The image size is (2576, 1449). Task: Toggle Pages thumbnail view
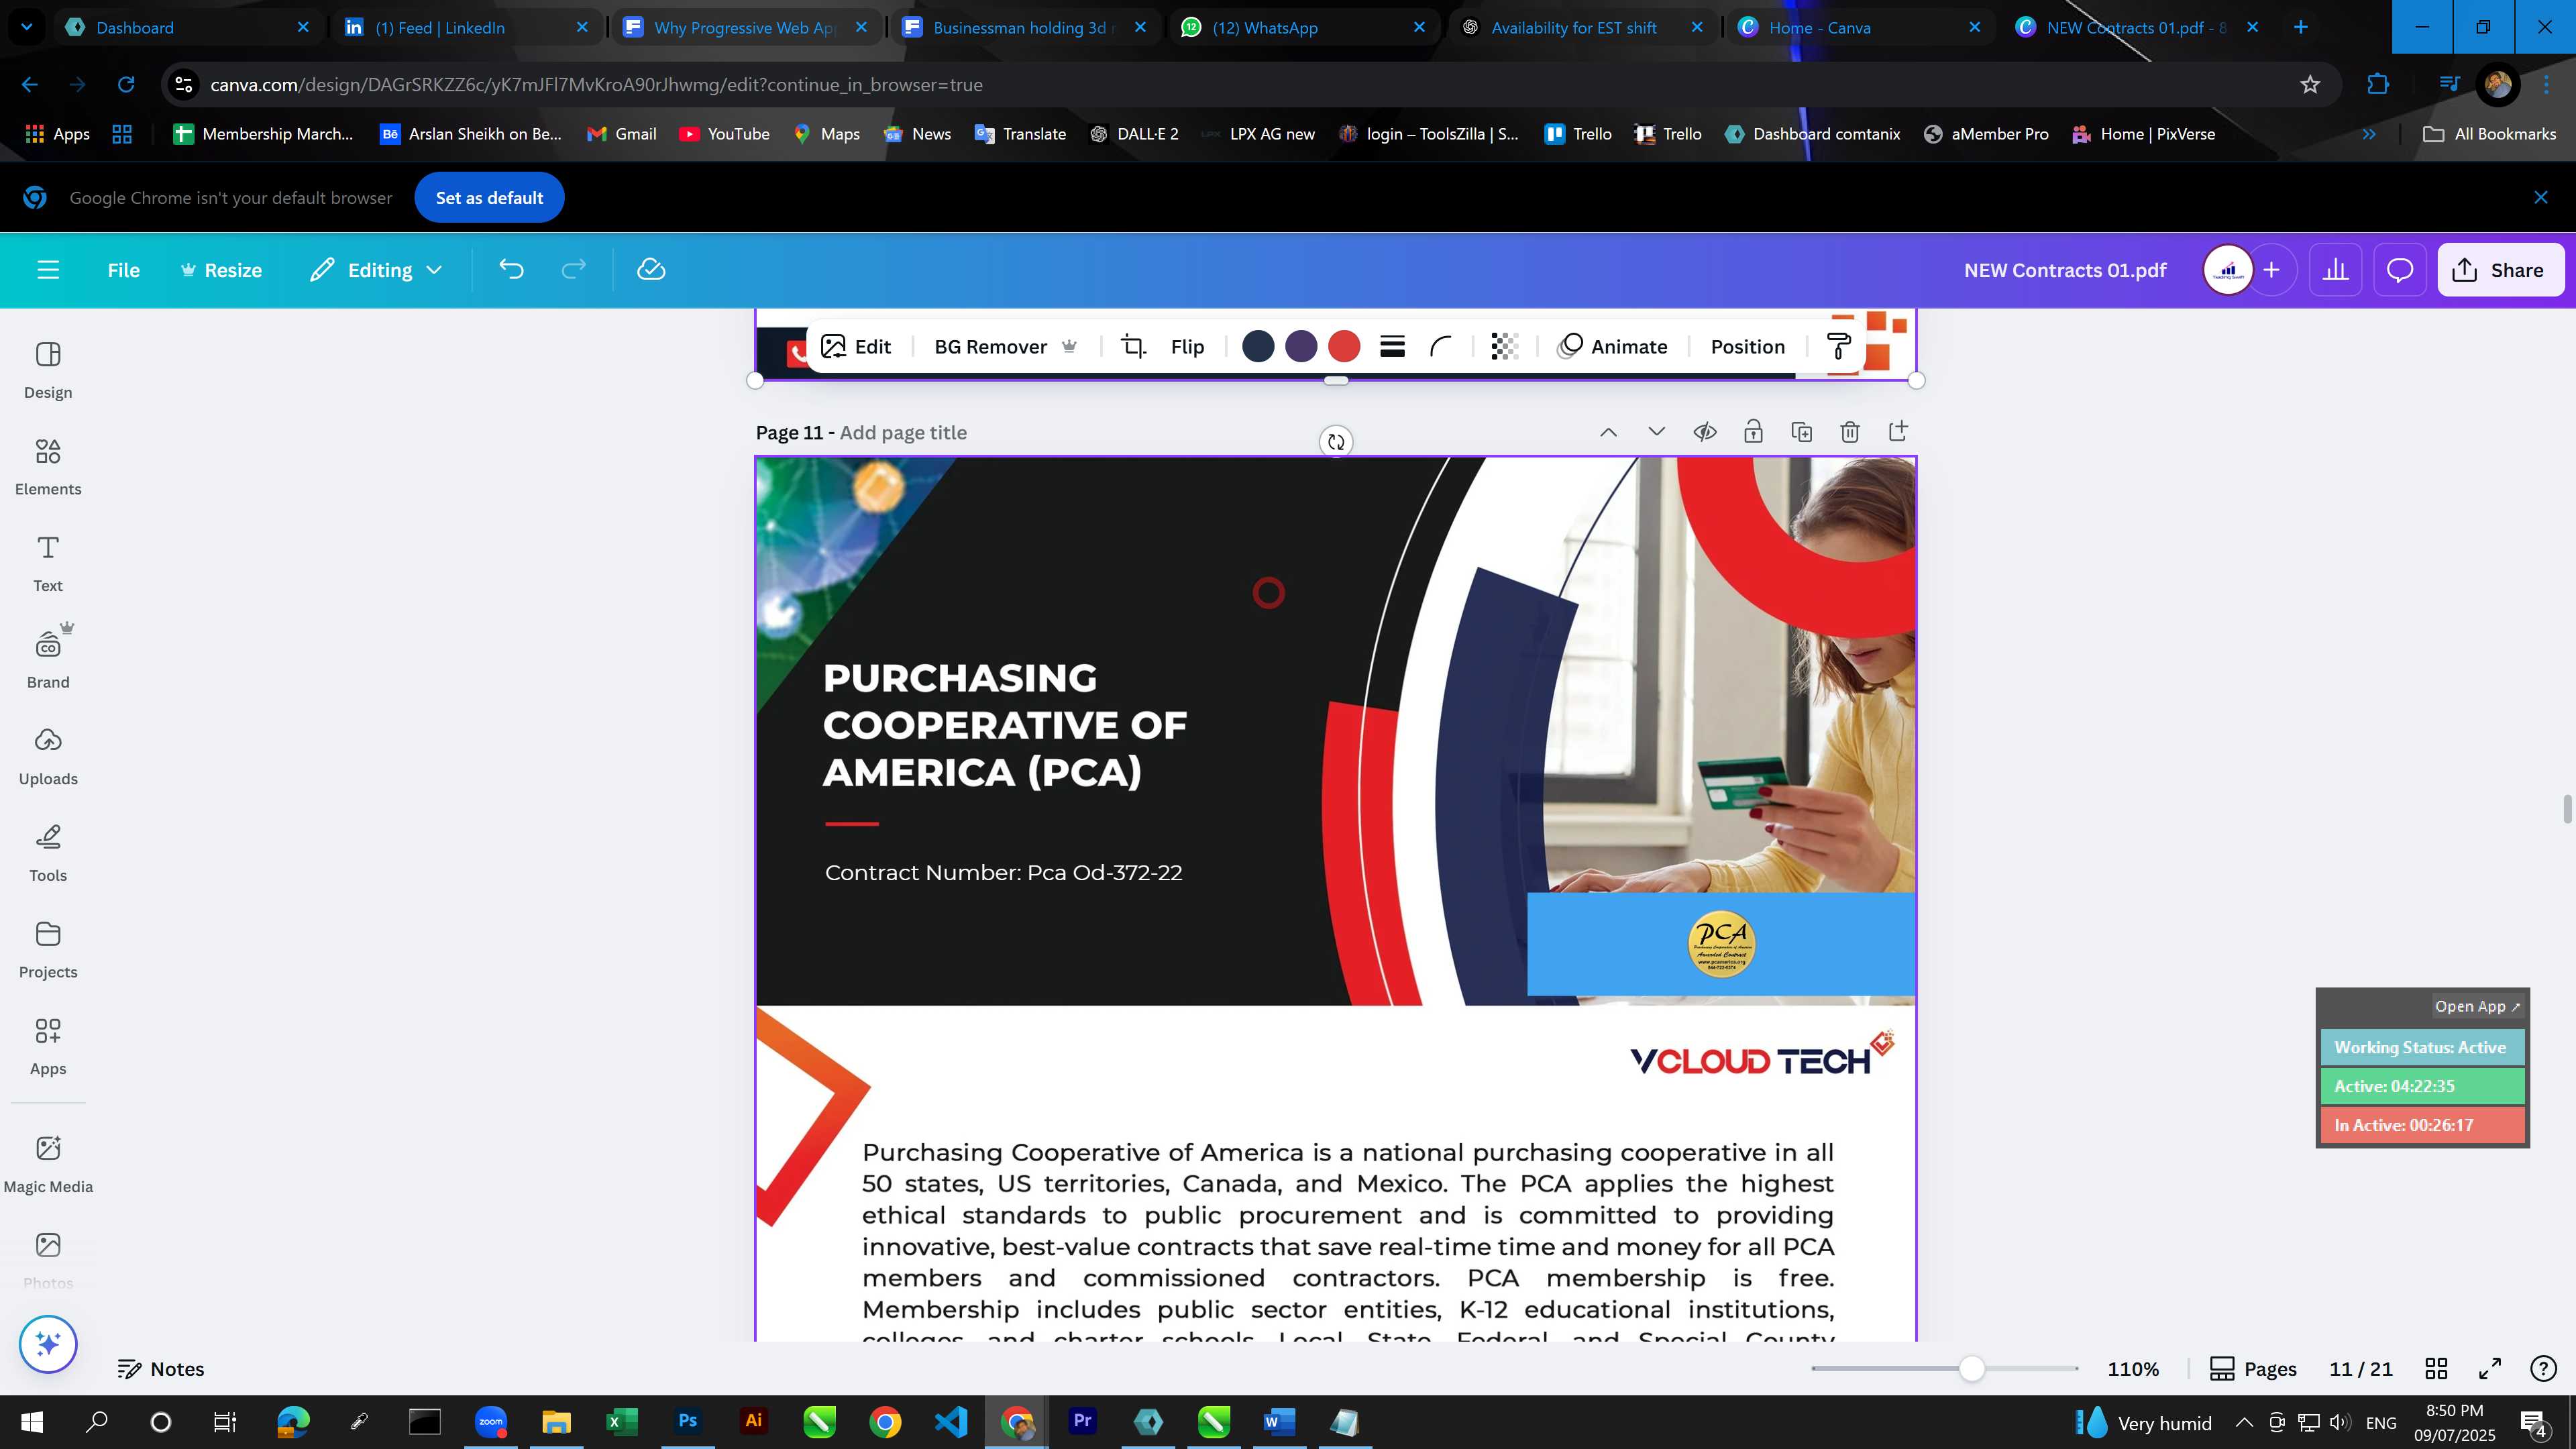click(x=2253, y=1369)
